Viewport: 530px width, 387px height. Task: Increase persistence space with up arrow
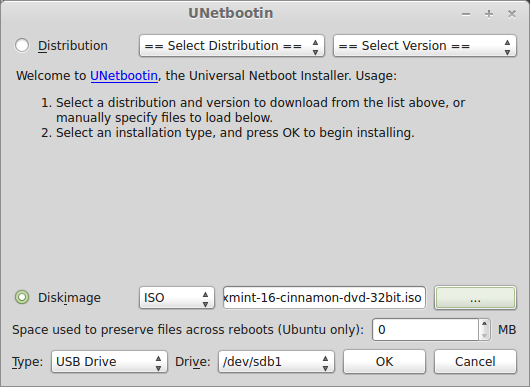pyautogui.click(x=484, y=324)
